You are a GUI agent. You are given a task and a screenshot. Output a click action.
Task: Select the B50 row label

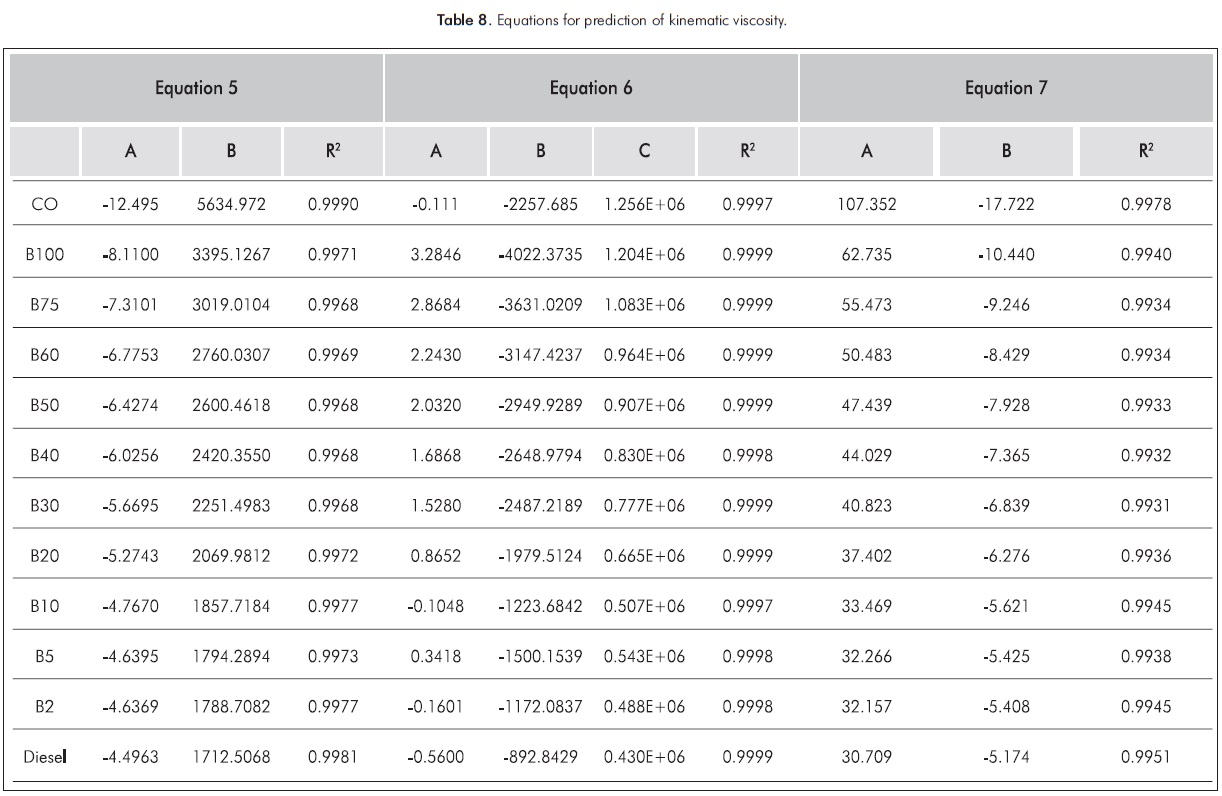pos(45,406)
